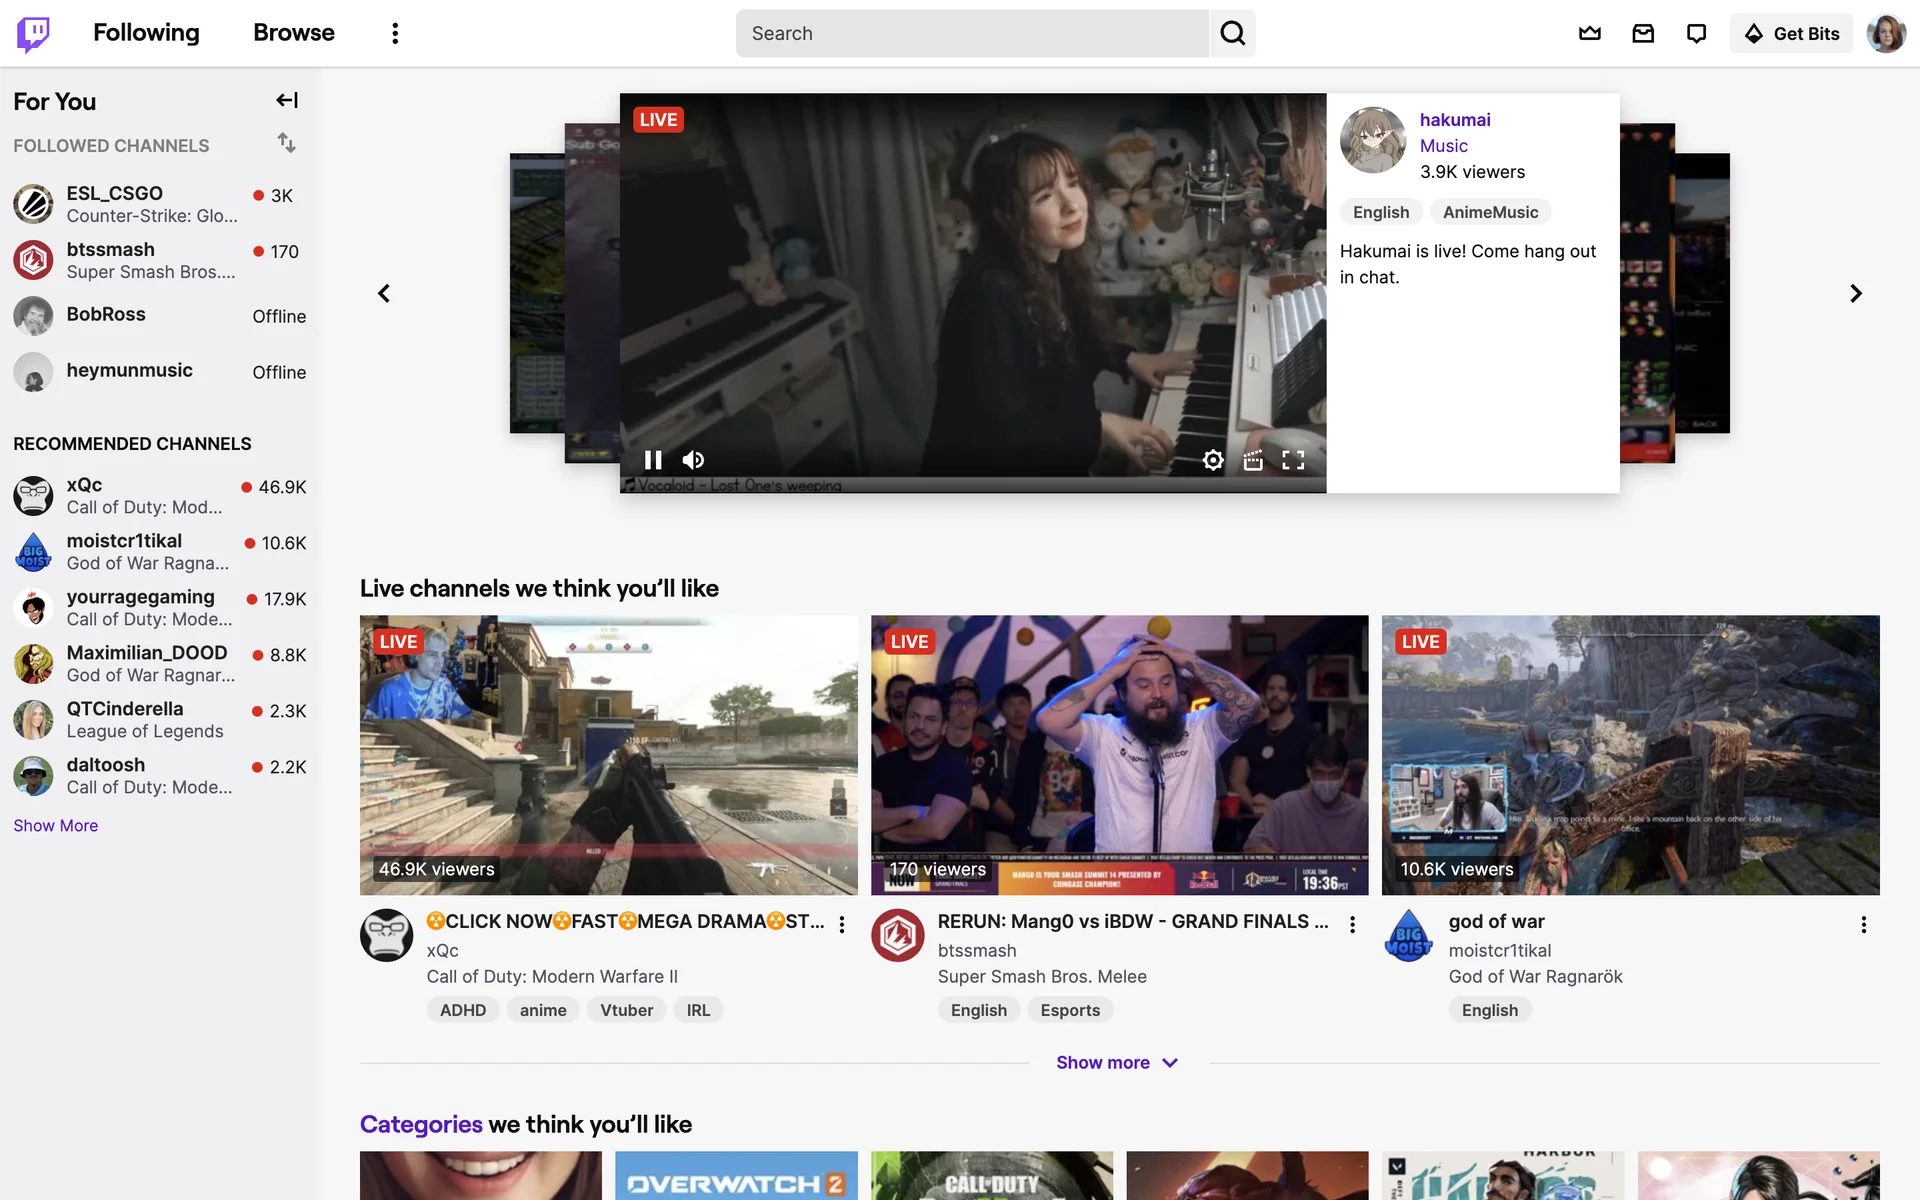Click the Twitch logo home icon
This screenshot has height=1200, width=1920.
33,33
